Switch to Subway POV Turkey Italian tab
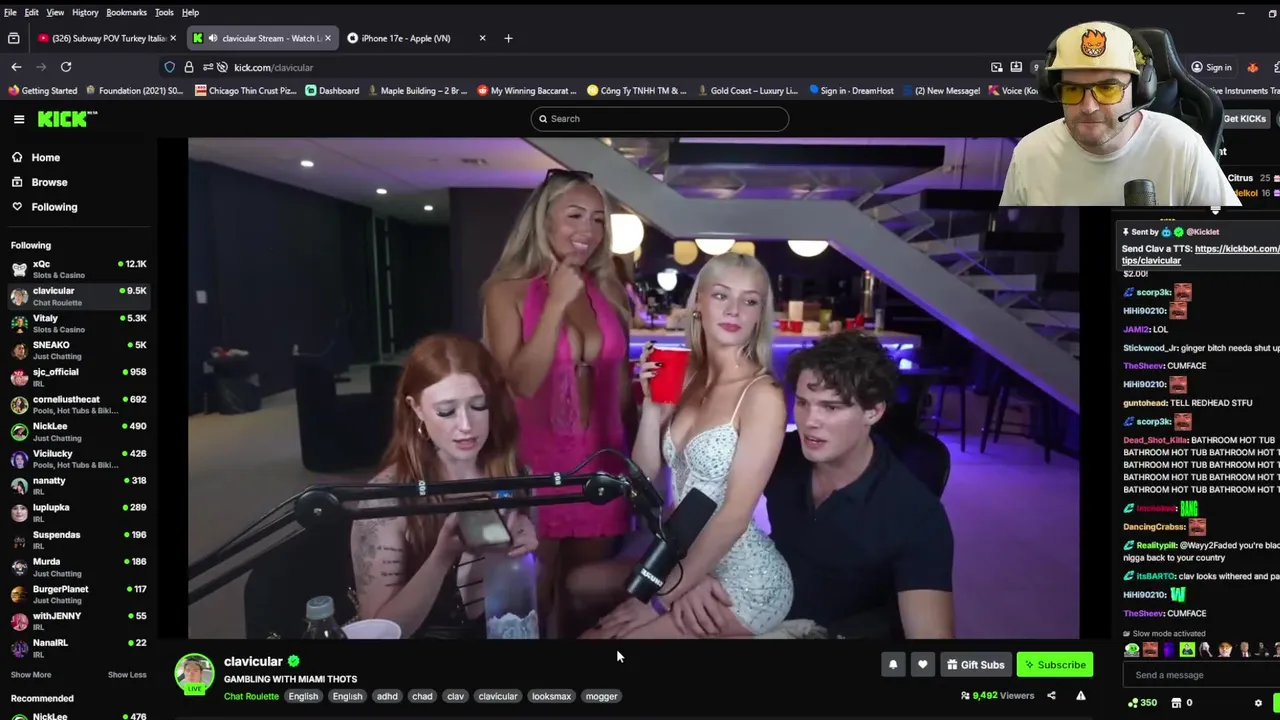The width and height of the screenshot is (1280, 720). click(x=102, y=38)
